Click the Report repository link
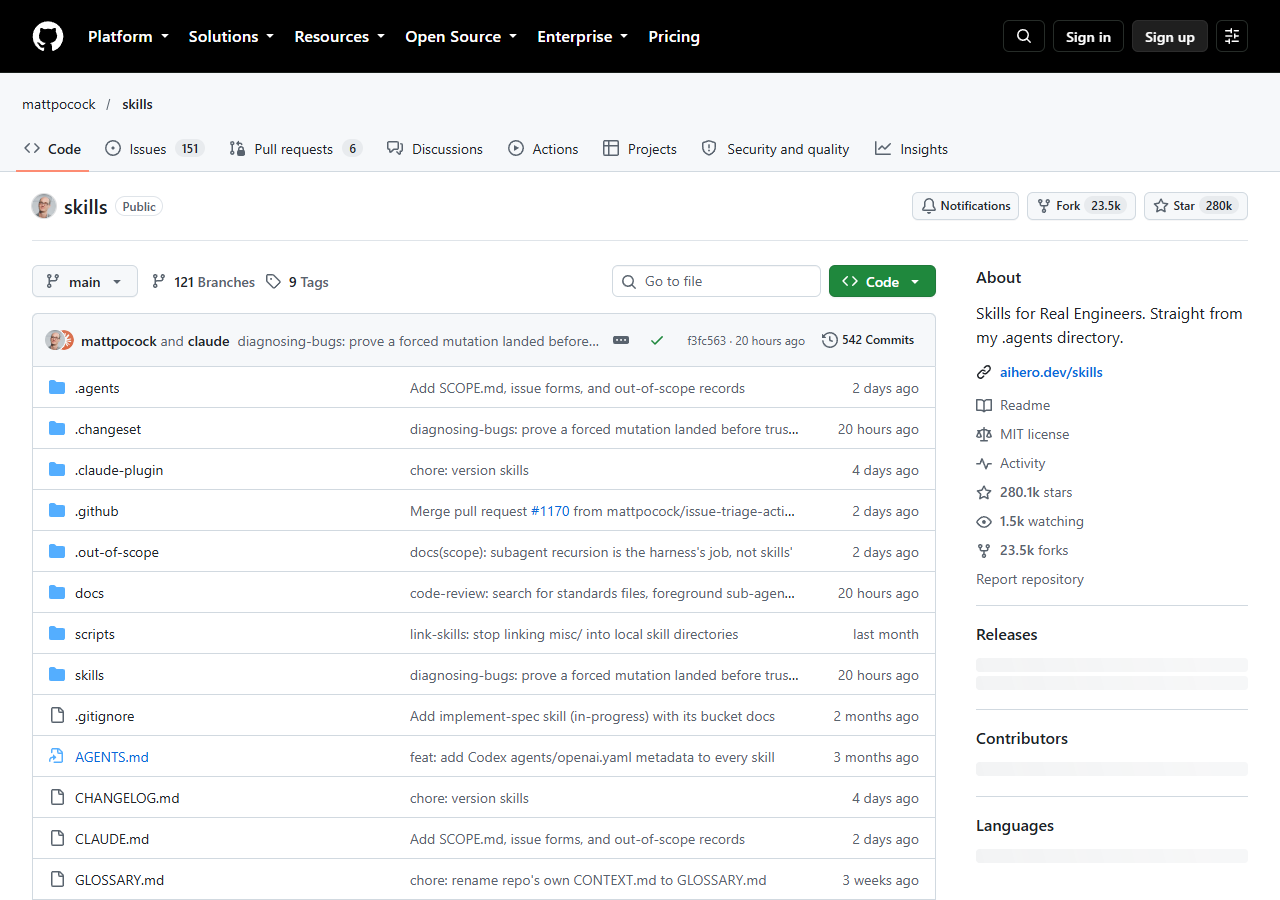The image size is (1280, 900). [1030, 579]
